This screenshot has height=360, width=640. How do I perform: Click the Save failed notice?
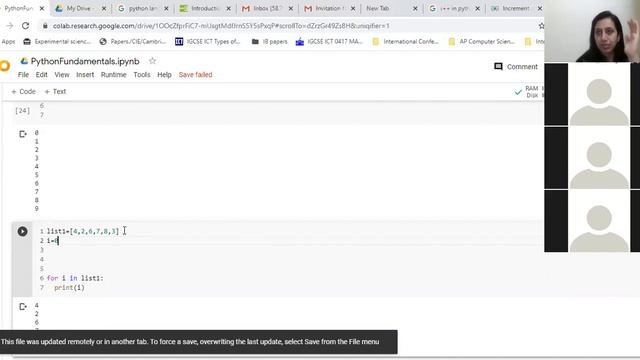pos(196,75)
